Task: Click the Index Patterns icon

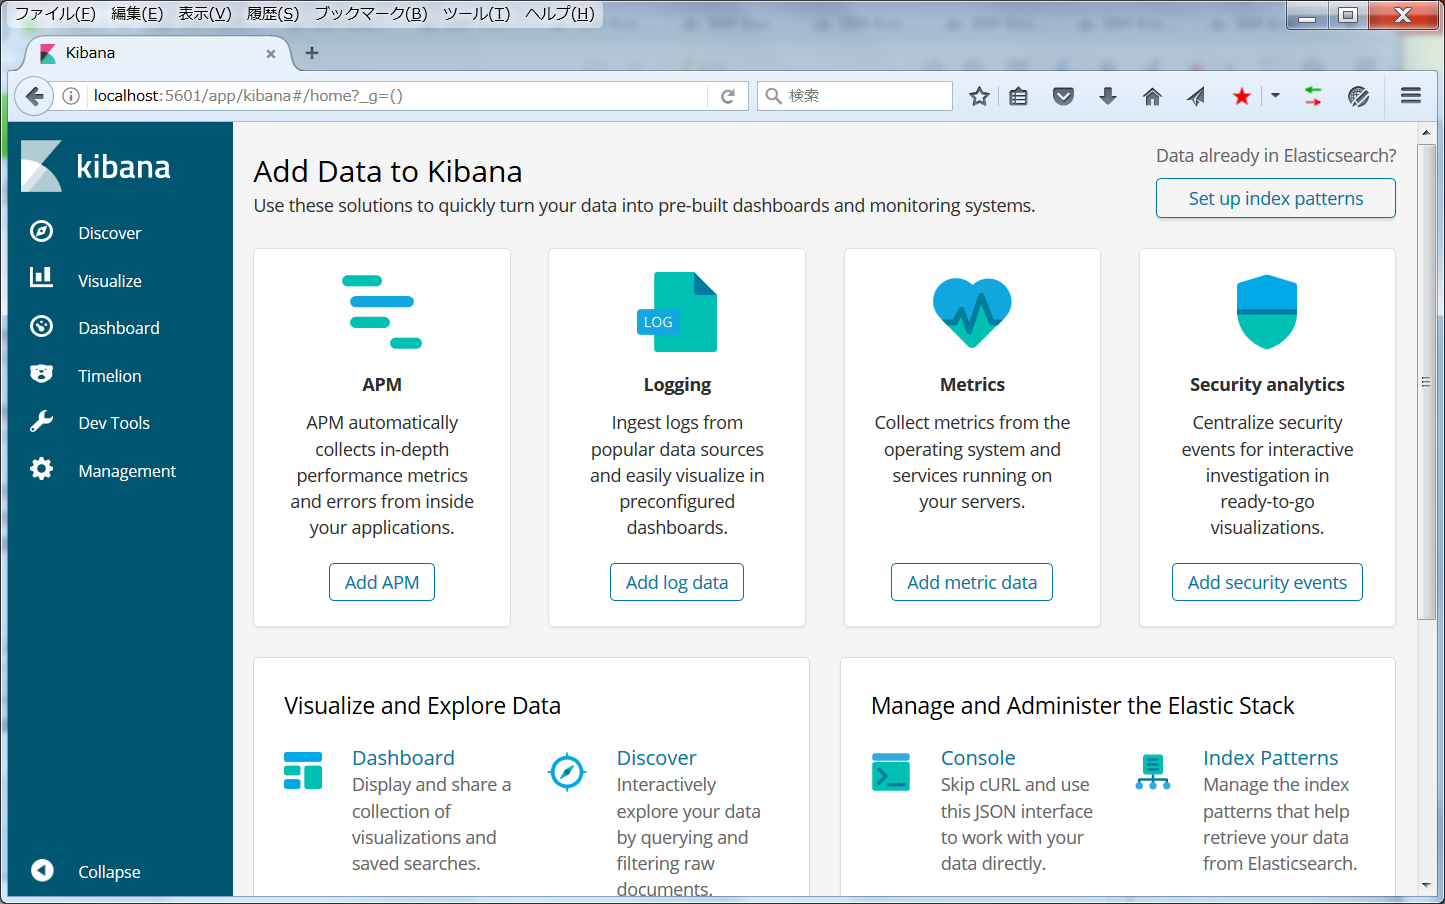Action: click(1154, 771)
